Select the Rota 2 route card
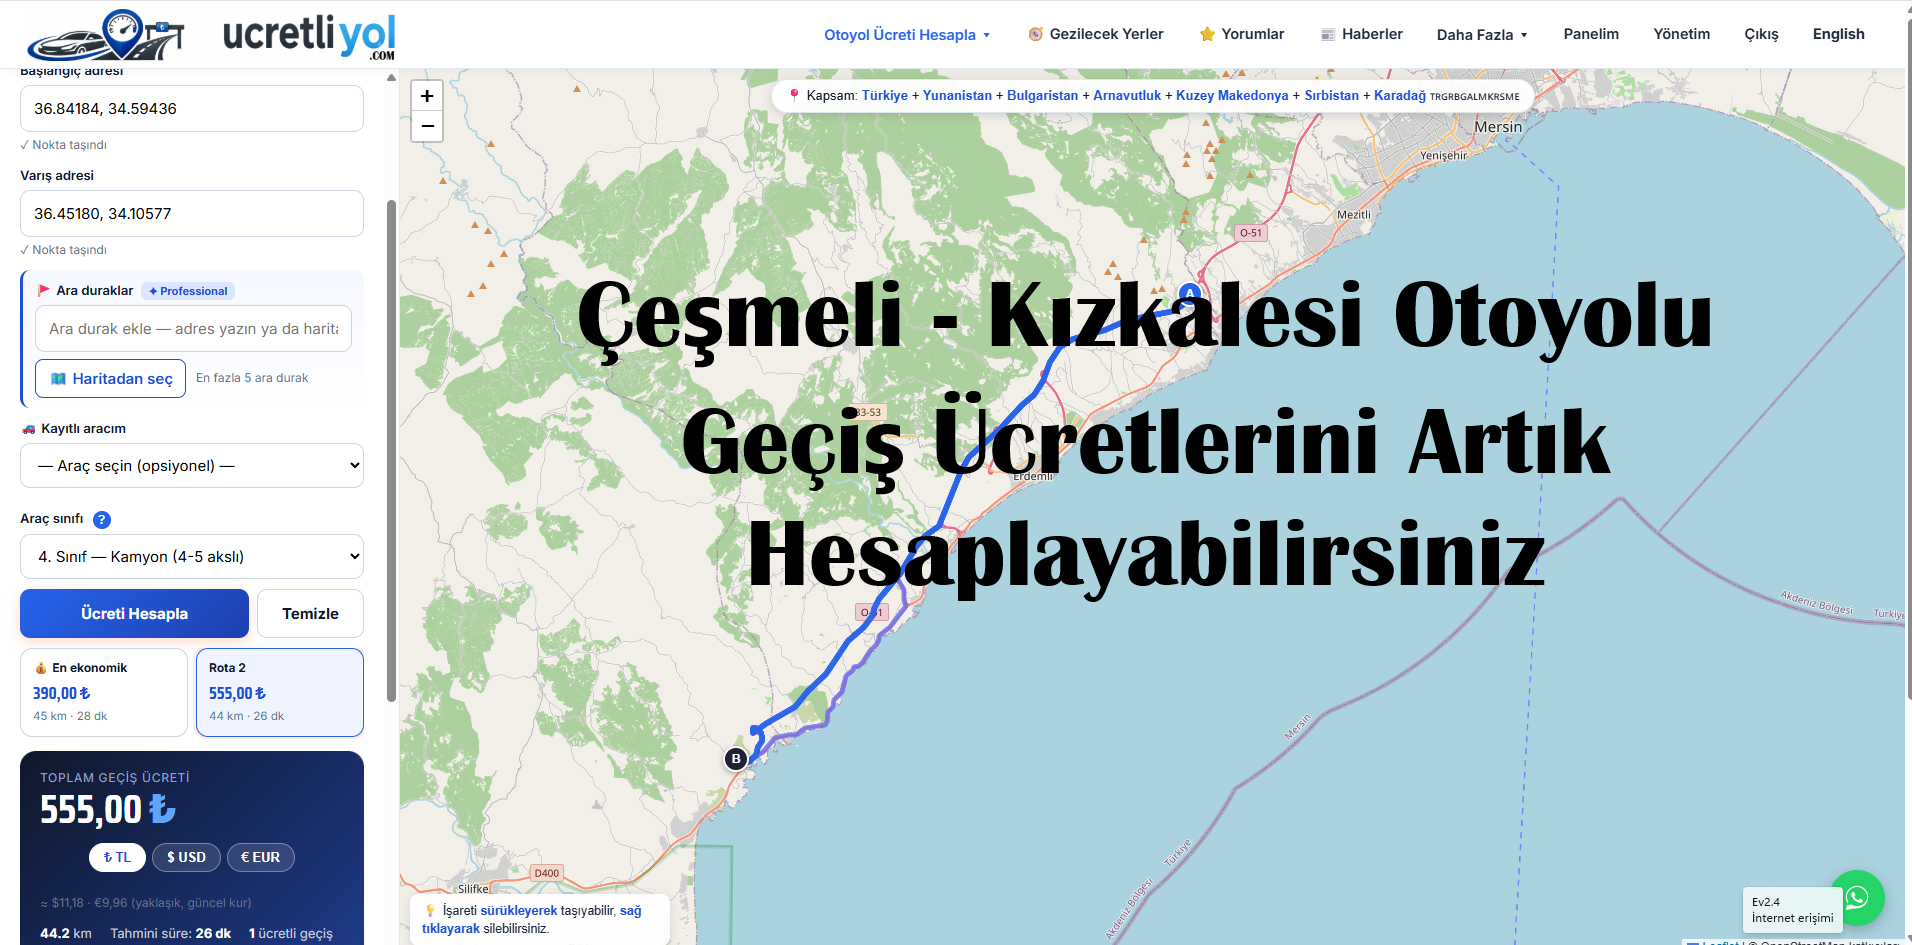 280,692
